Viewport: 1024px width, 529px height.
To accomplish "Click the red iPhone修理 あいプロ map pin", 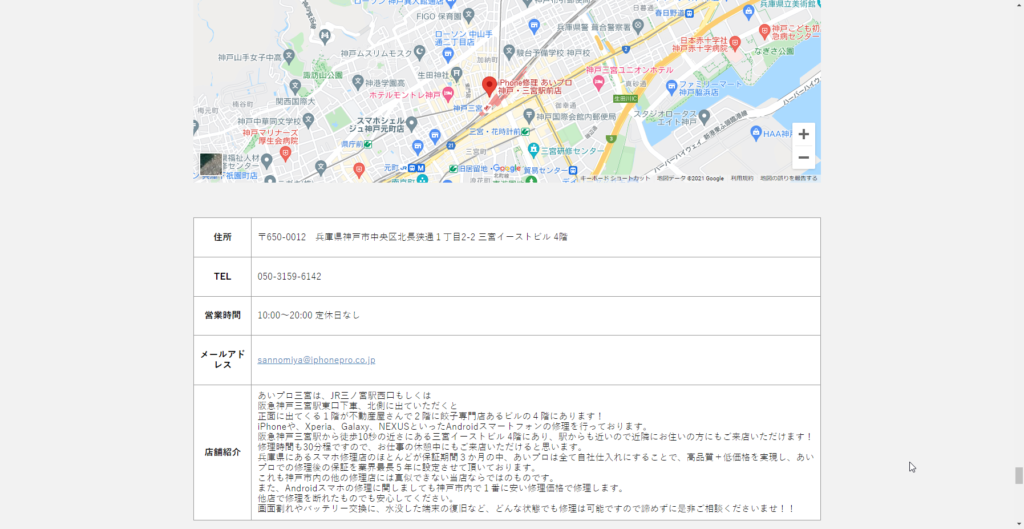I will click(489, 86).
